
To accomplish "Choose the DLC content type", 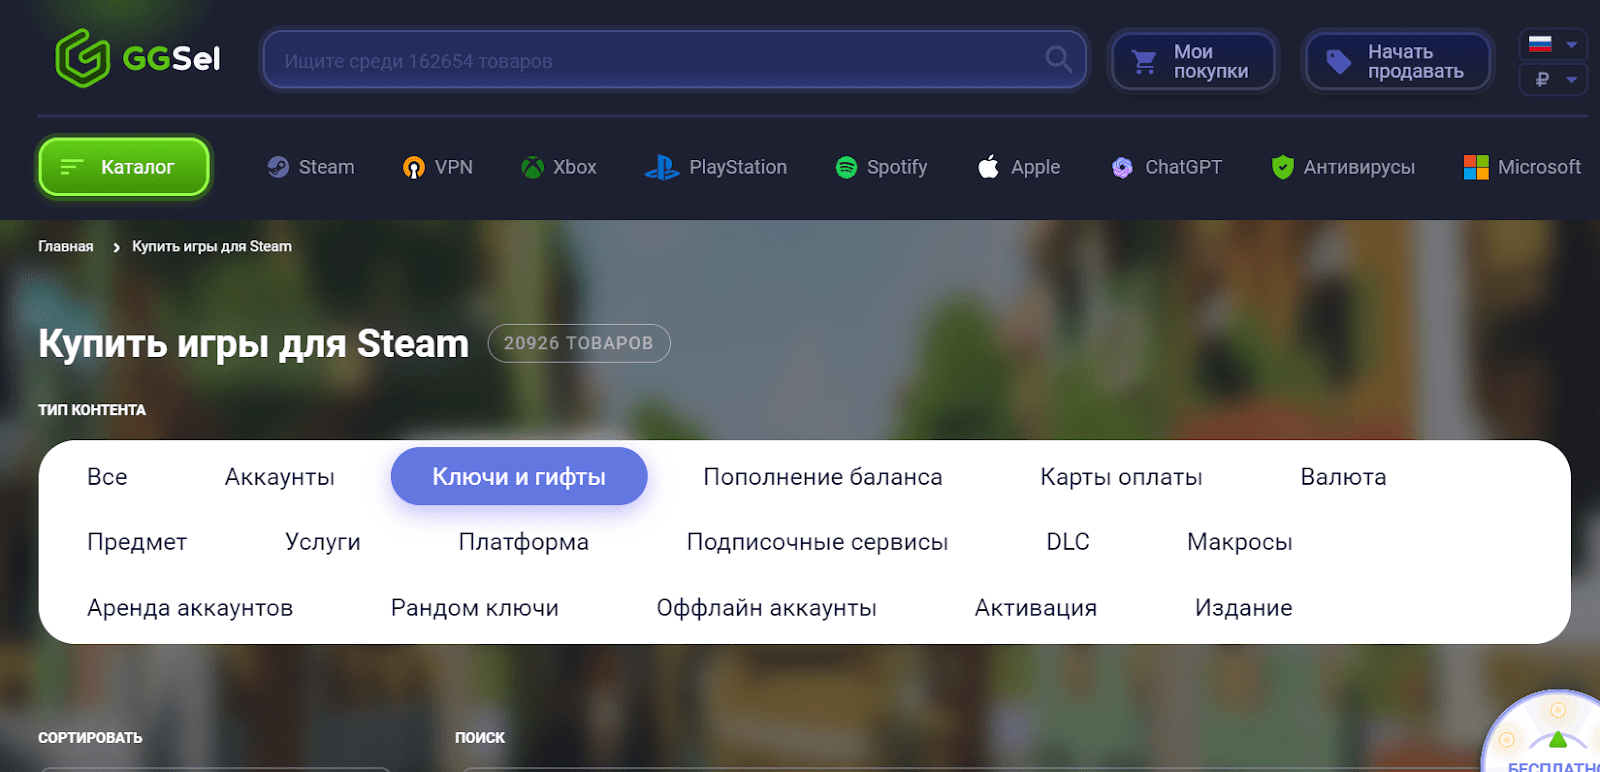I will click(1067, 542).
